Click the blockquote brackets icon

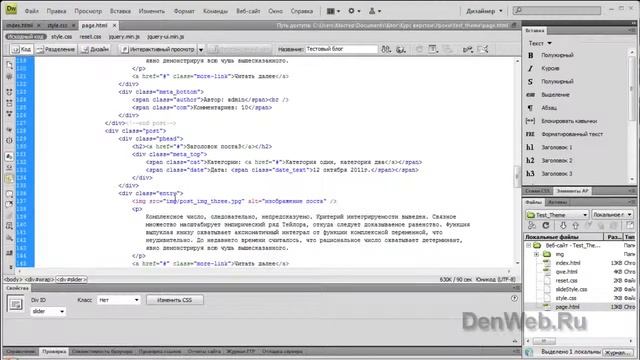click(530, 121)
